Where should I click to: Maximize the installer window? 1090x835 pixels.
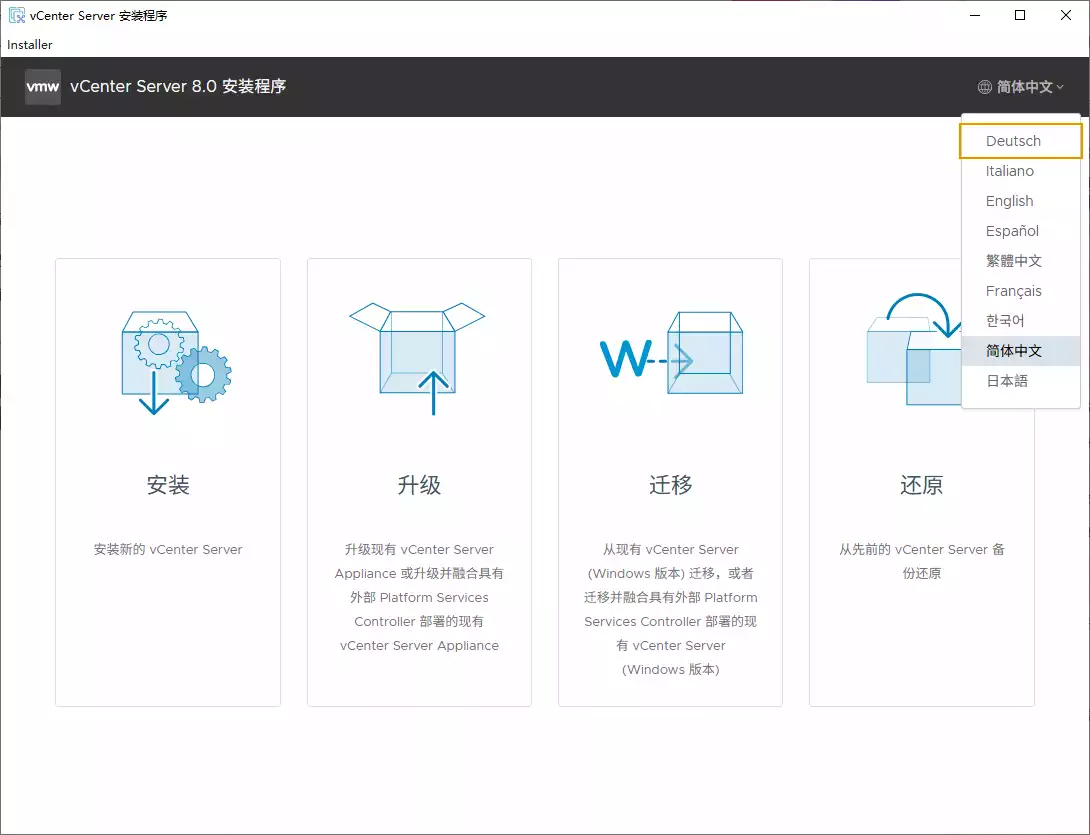click(1020, 15)
